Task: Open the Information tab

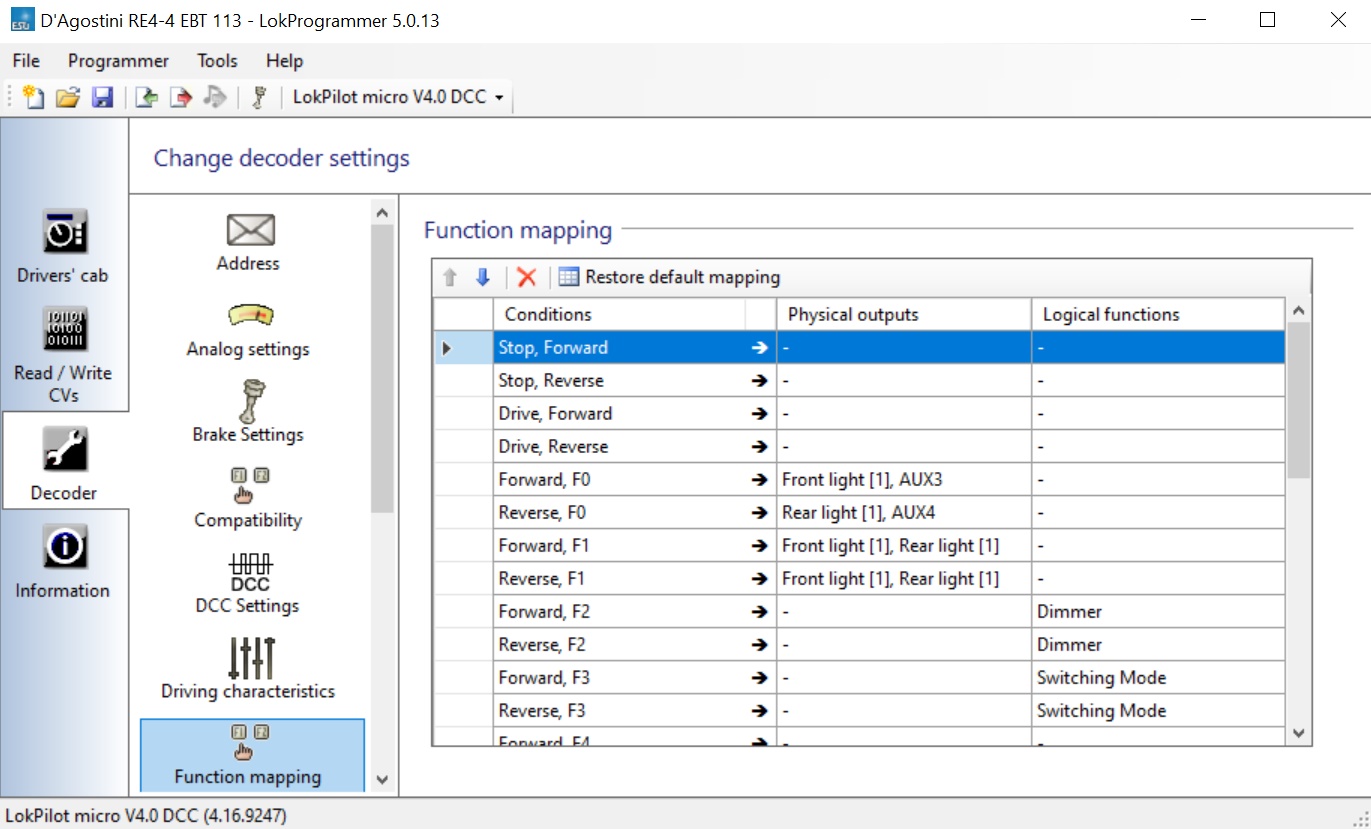Action: click(64, 560)
